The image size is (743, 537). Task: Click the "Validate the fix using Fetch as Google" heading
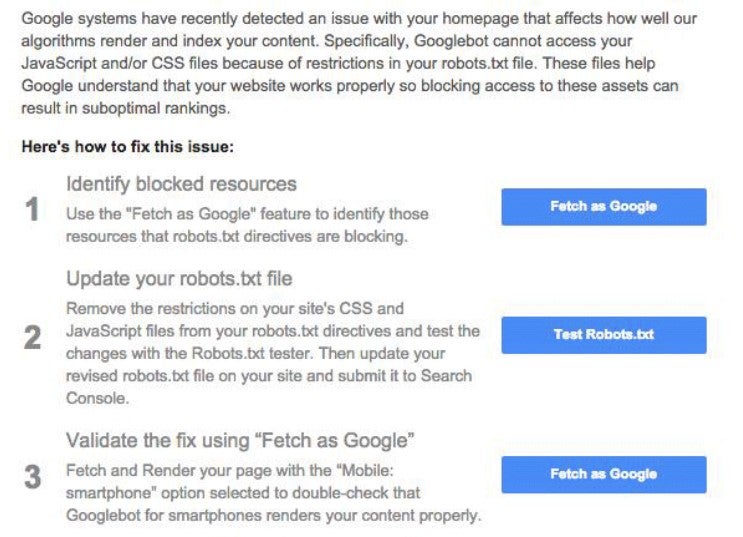click(240, 440)
